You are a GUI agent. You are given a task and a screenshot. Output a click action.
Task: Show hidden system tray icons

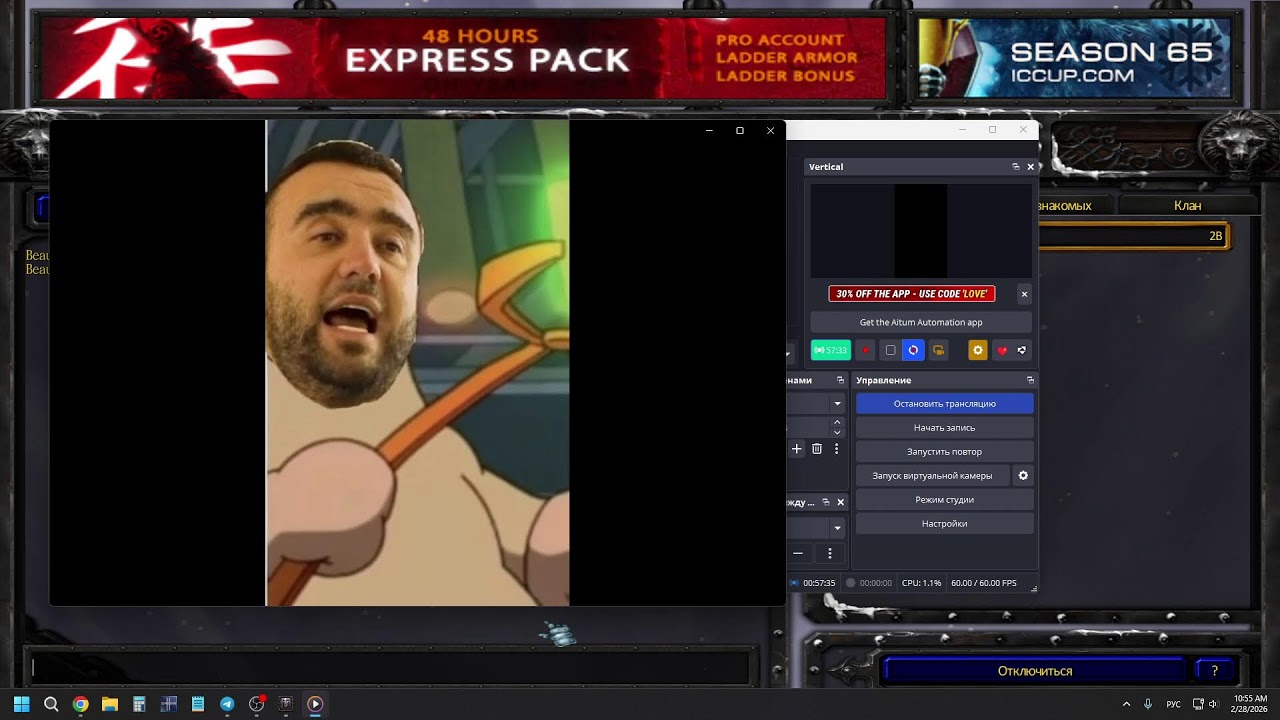1126,704
